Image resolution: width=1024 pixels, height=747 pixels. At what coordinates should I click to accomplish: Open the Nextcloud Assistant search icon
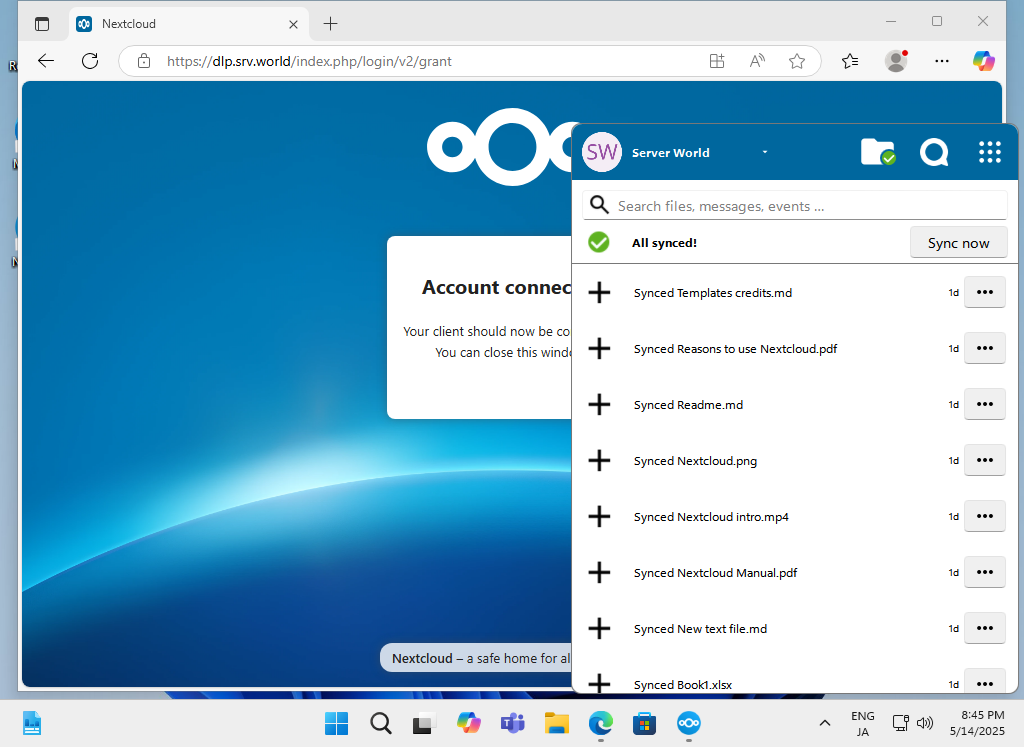pyautogui.click(x=934, y=152)
